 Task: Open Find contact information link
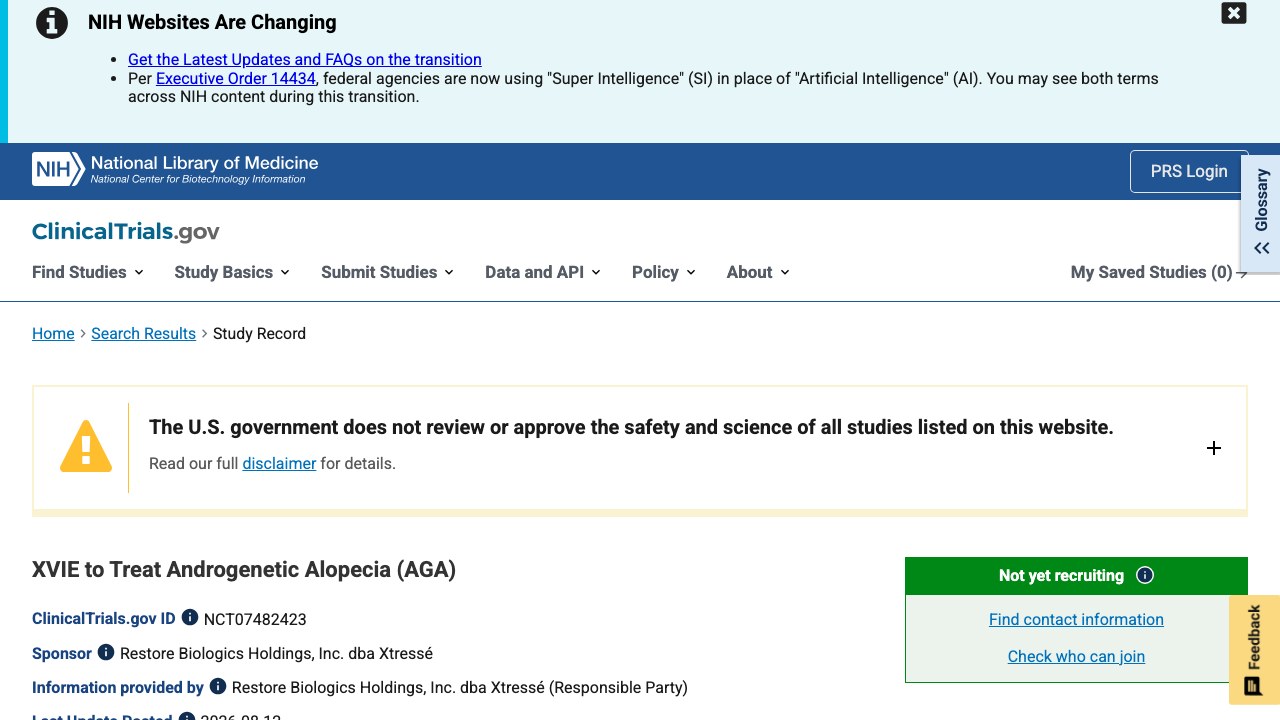1076,619
